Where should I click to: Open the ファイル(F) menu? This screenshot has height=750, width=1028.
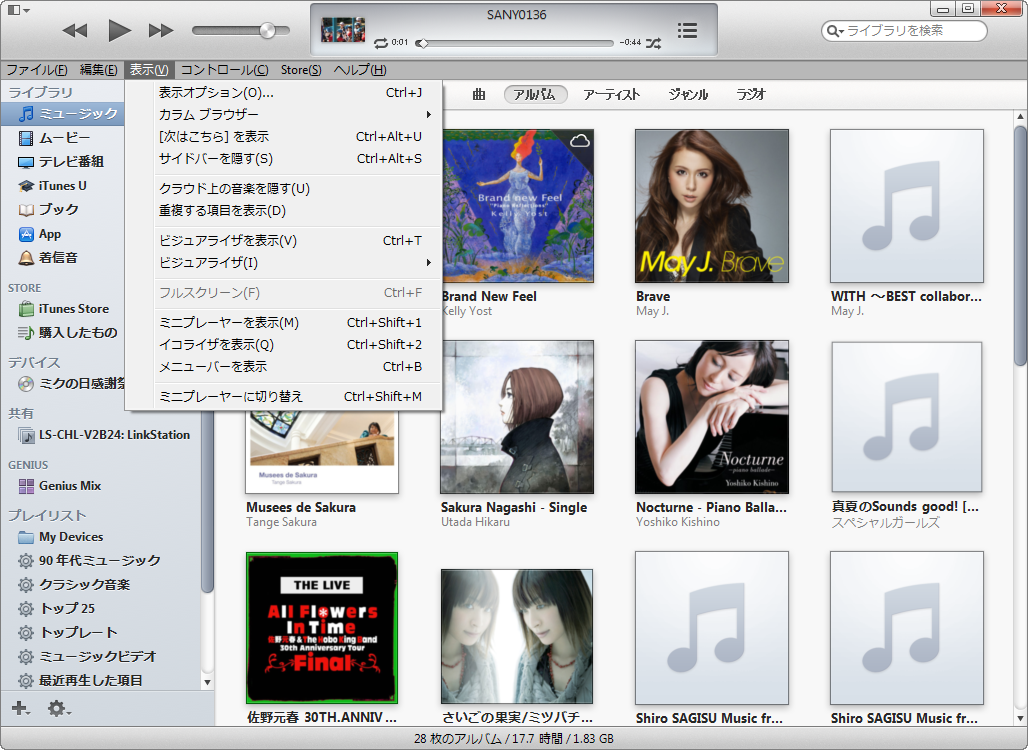coord(37,69)
